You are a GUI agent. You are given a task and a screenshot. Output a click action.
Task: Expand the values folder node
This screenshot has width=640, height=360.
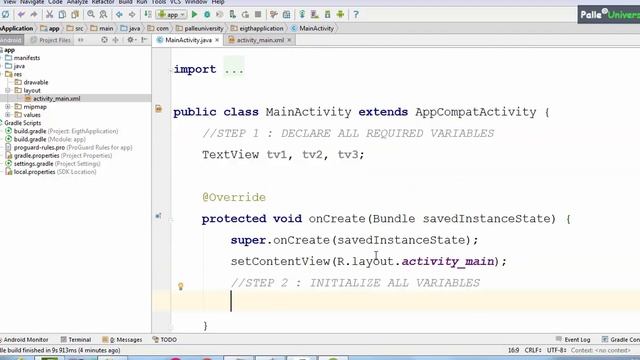click(8, 115)
